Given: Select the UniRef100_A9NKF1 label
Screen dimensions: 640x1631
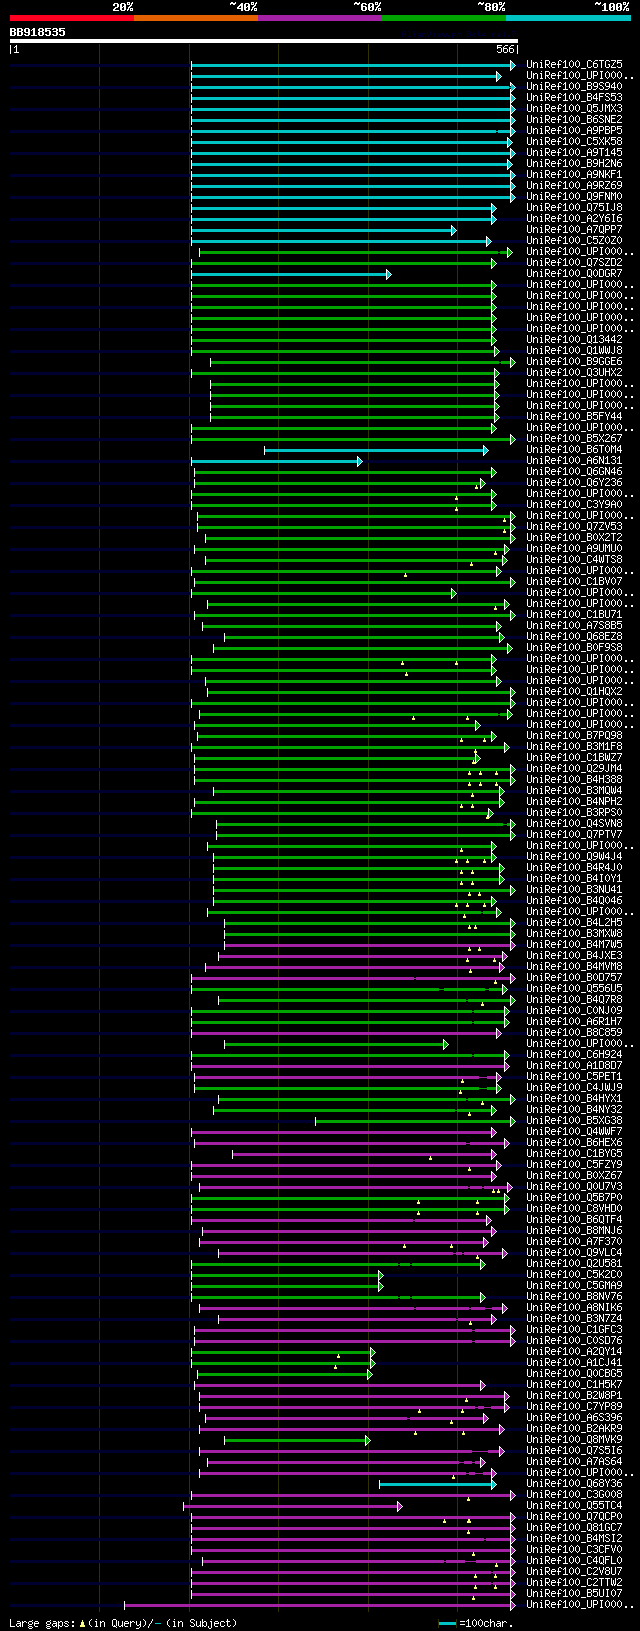Looking at the screenshot, I should (574, 174).
